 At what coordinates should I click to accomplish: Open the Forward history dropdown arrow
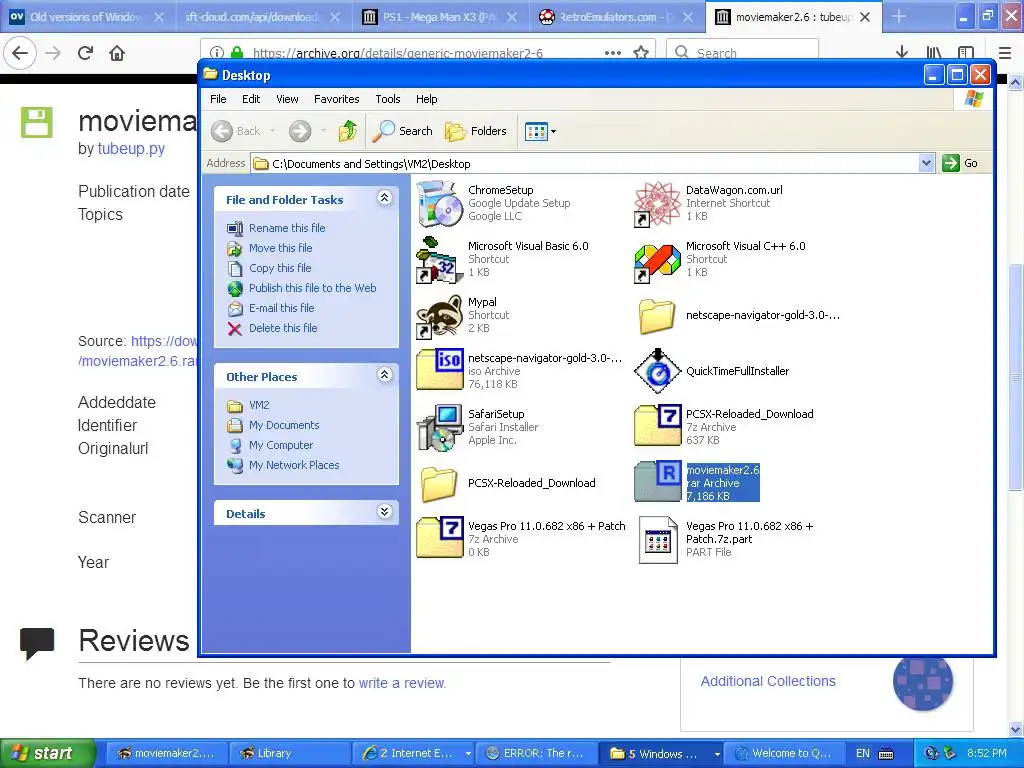coord(323,131)
